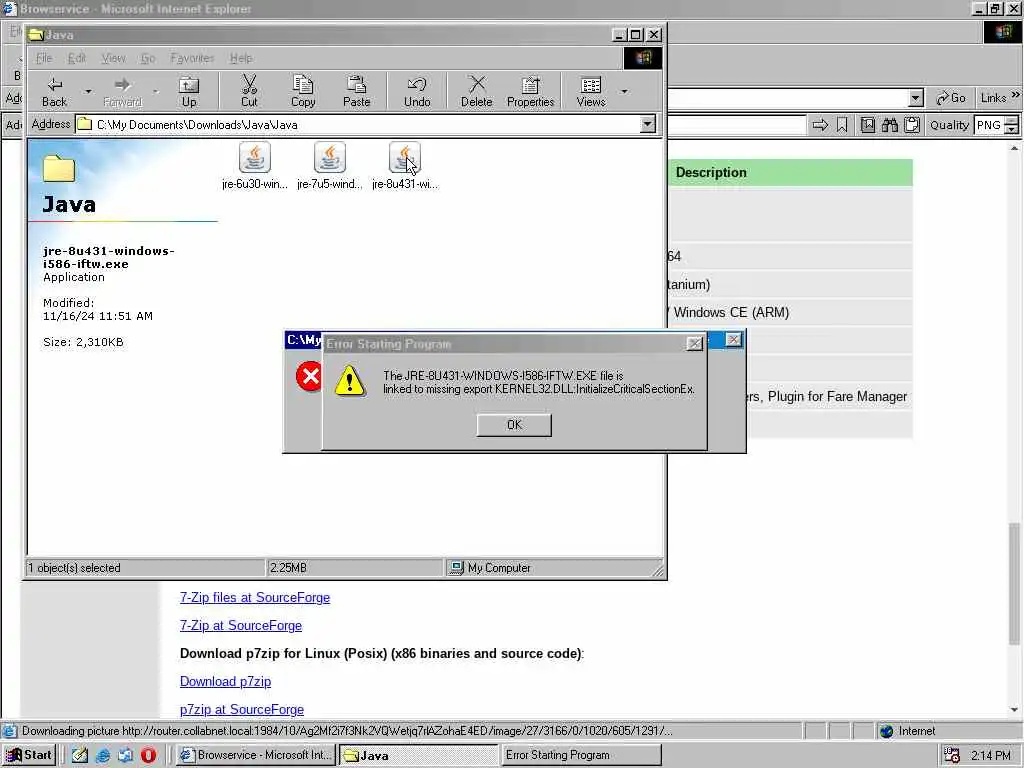The image size is (1024, 768).
Task: Decrease Quality with the stepper down arrow
Action: click(x=1012, y=129)
